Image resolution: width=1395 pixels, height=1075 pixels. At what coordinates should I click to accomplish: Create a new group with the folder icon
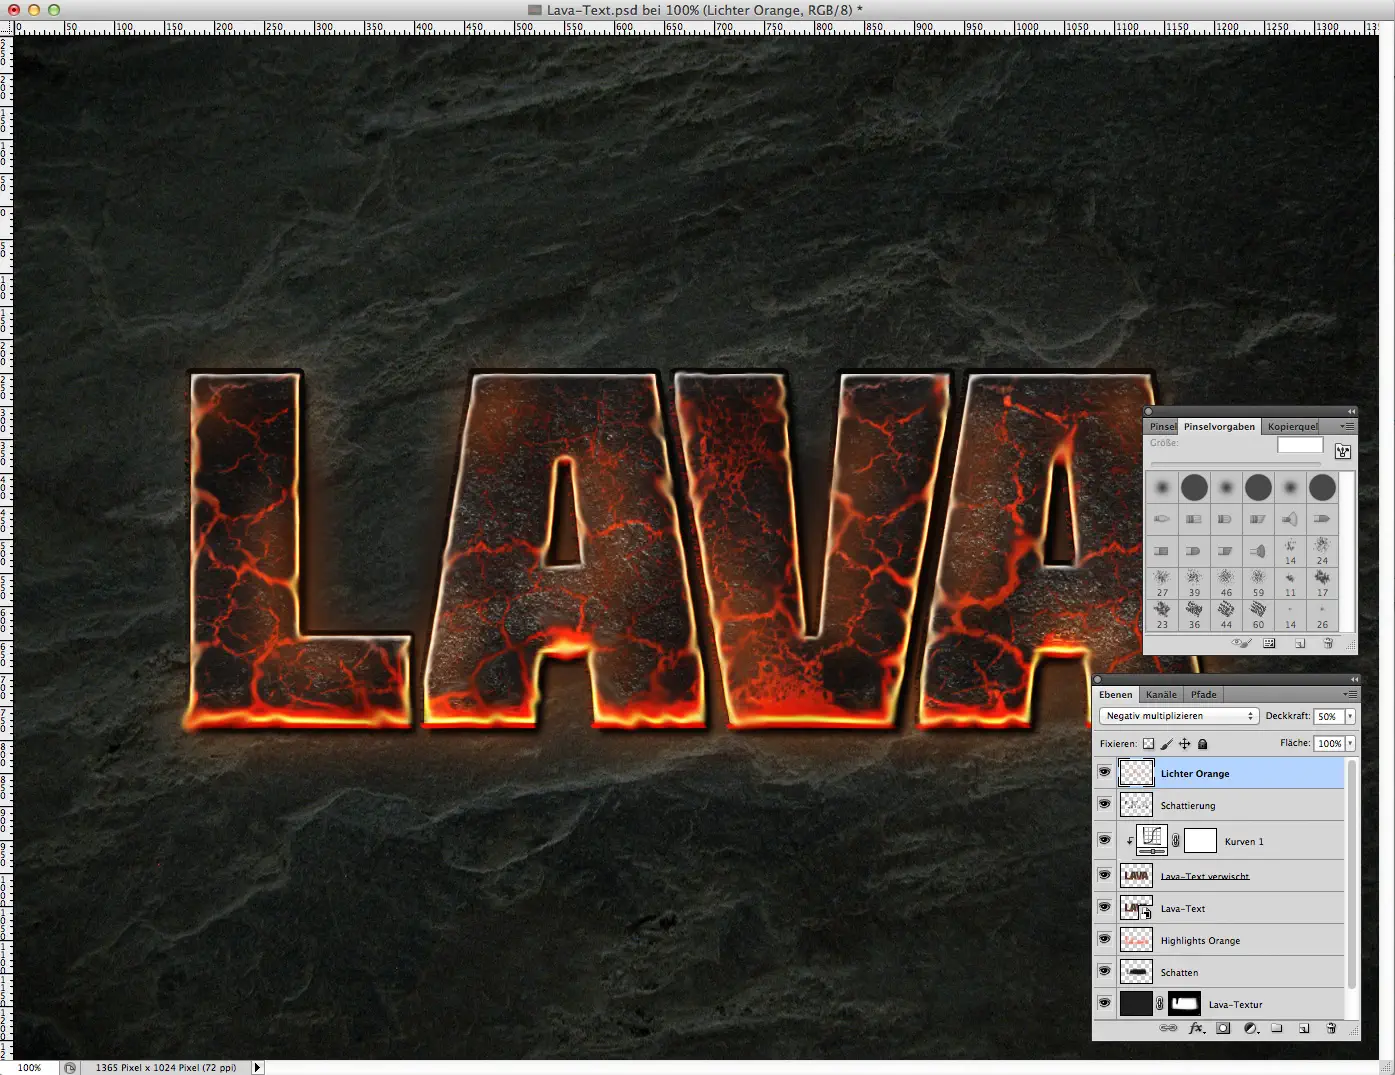(1277, 1028)
